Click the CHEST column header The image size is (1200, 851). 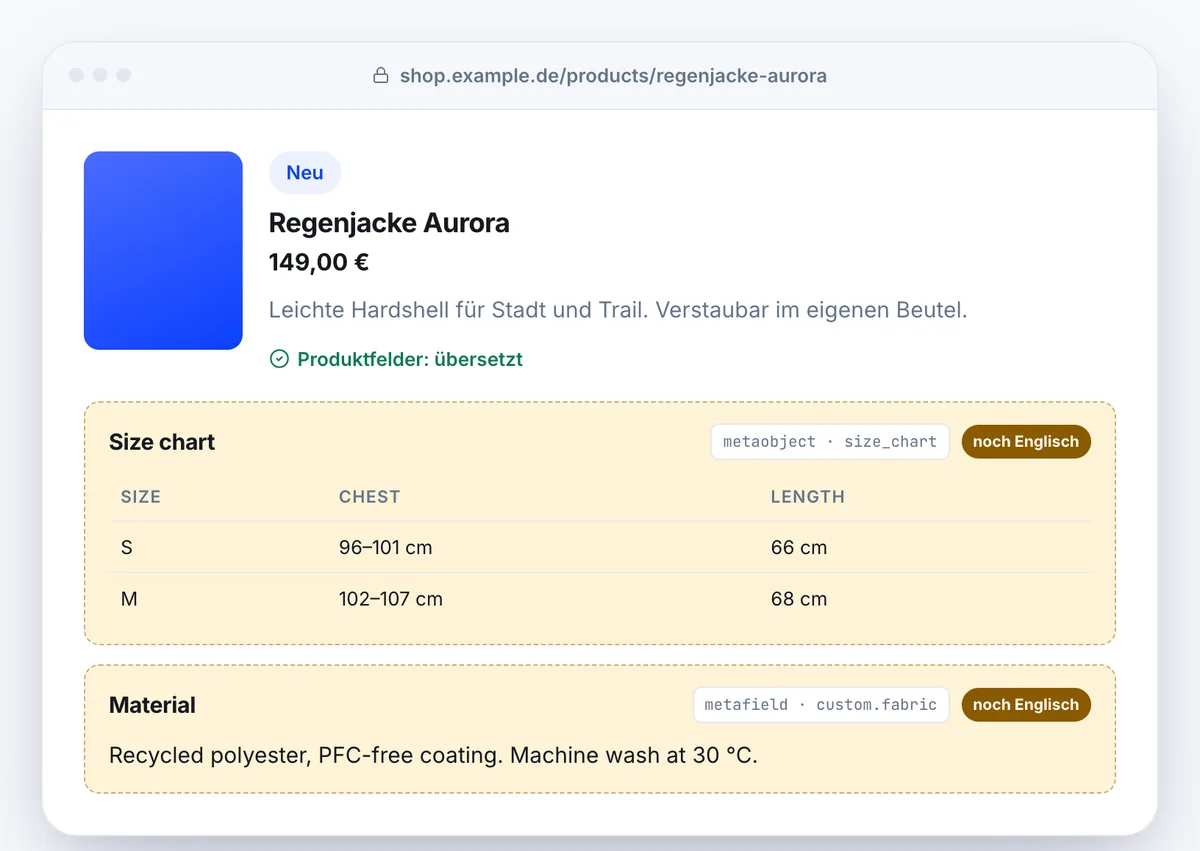click(x=369, y=497)
